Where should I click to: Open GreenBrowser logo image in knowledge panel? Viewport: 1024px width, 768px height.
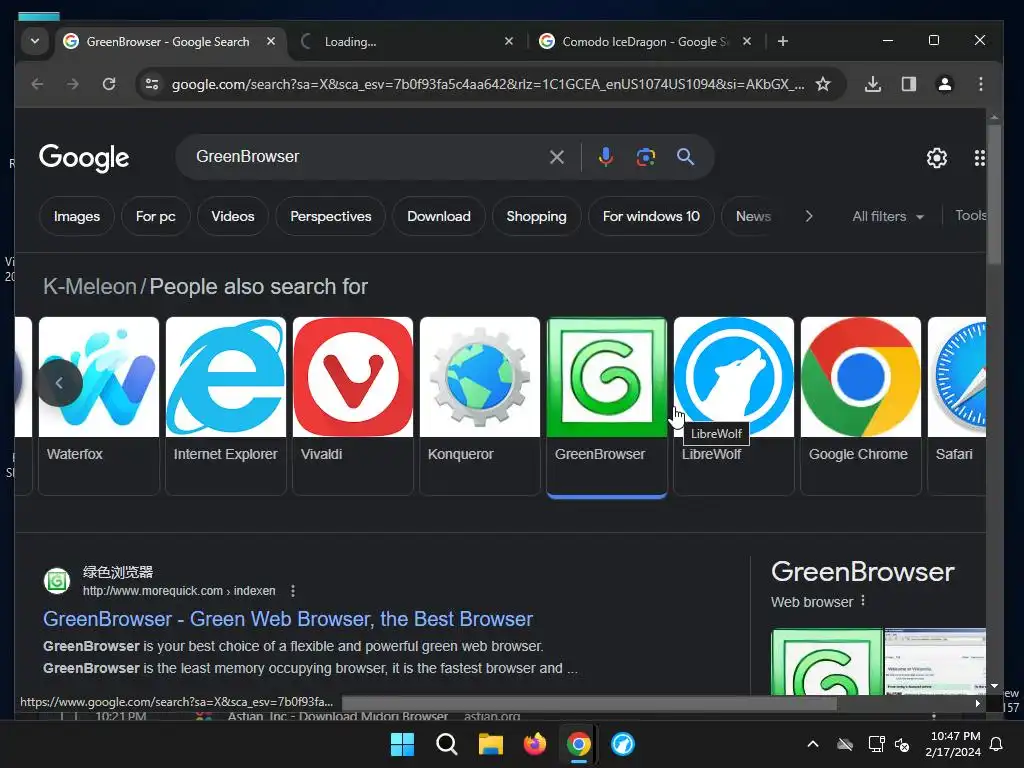[x=827, y=661]
